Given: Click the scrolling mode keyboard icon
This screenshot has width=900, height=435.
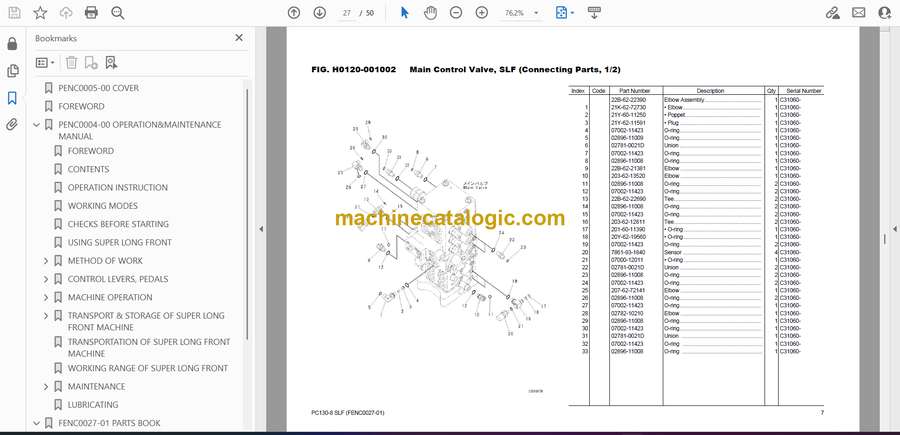Looking at the screenshot, I should [594, 13].
